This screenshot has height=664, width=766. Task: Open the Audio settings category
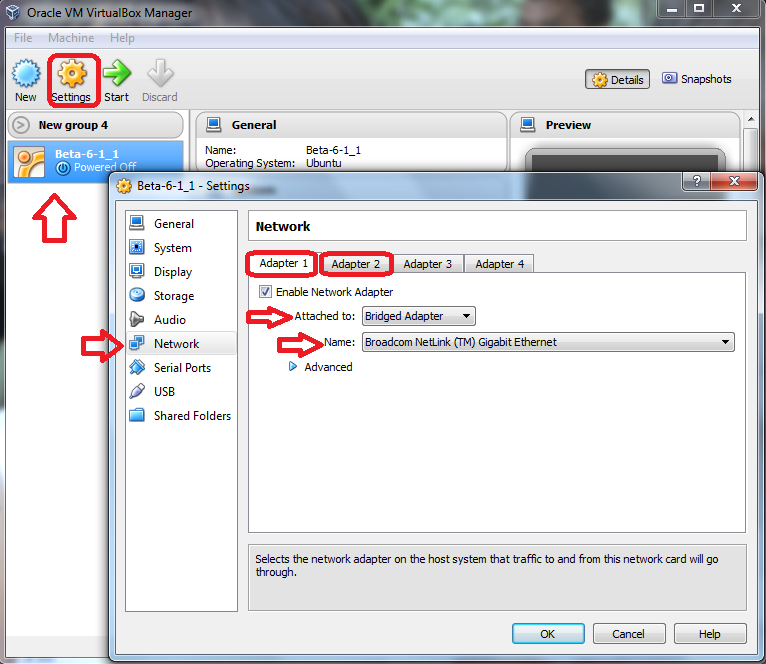pyautogui.click(x=169, y=320)
